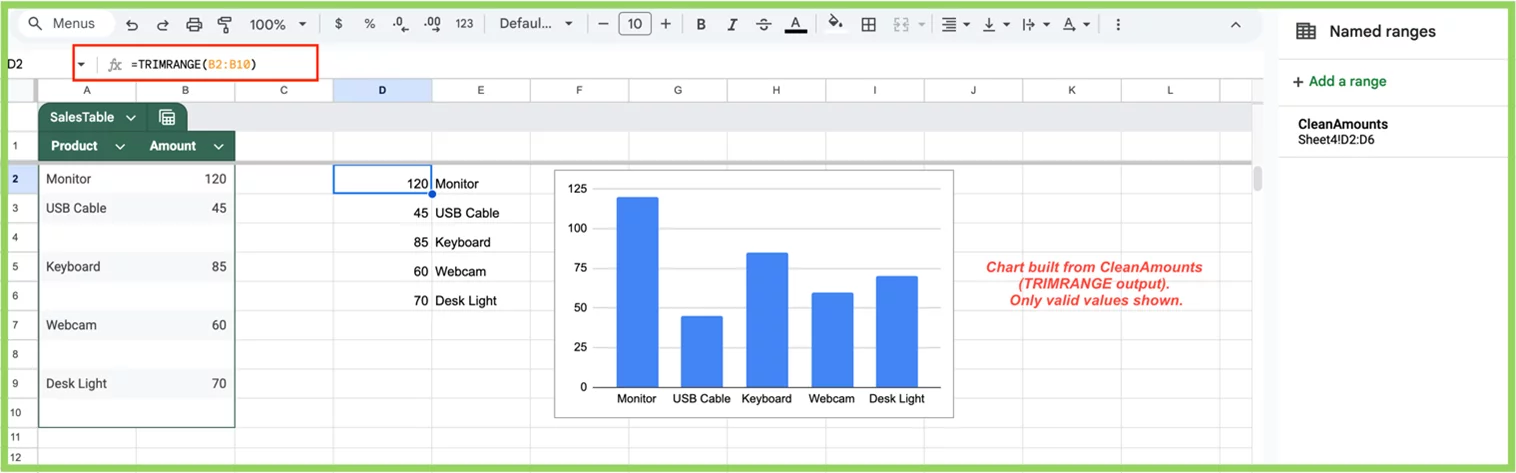1516x473 pixels.
Task: Select the Desk Light cell in column E
Action: (481, 300)
